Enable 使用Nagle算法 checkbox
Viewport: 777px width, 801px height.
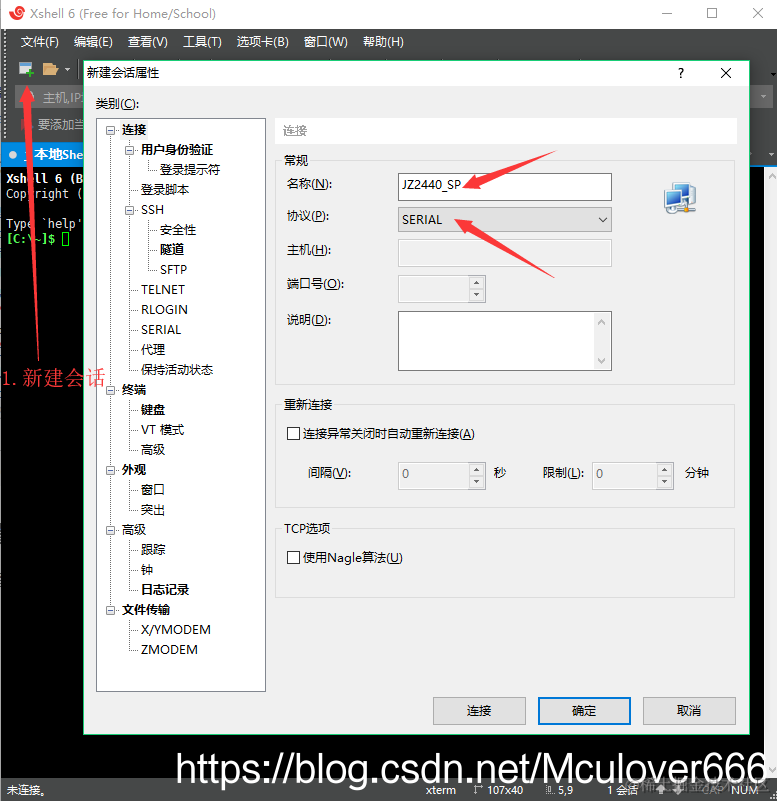293,557
